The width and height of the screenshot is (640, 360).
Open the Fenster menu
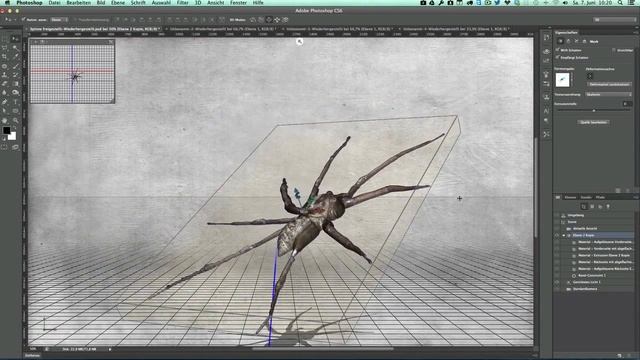pyautogui.click(x=238, y=3)
